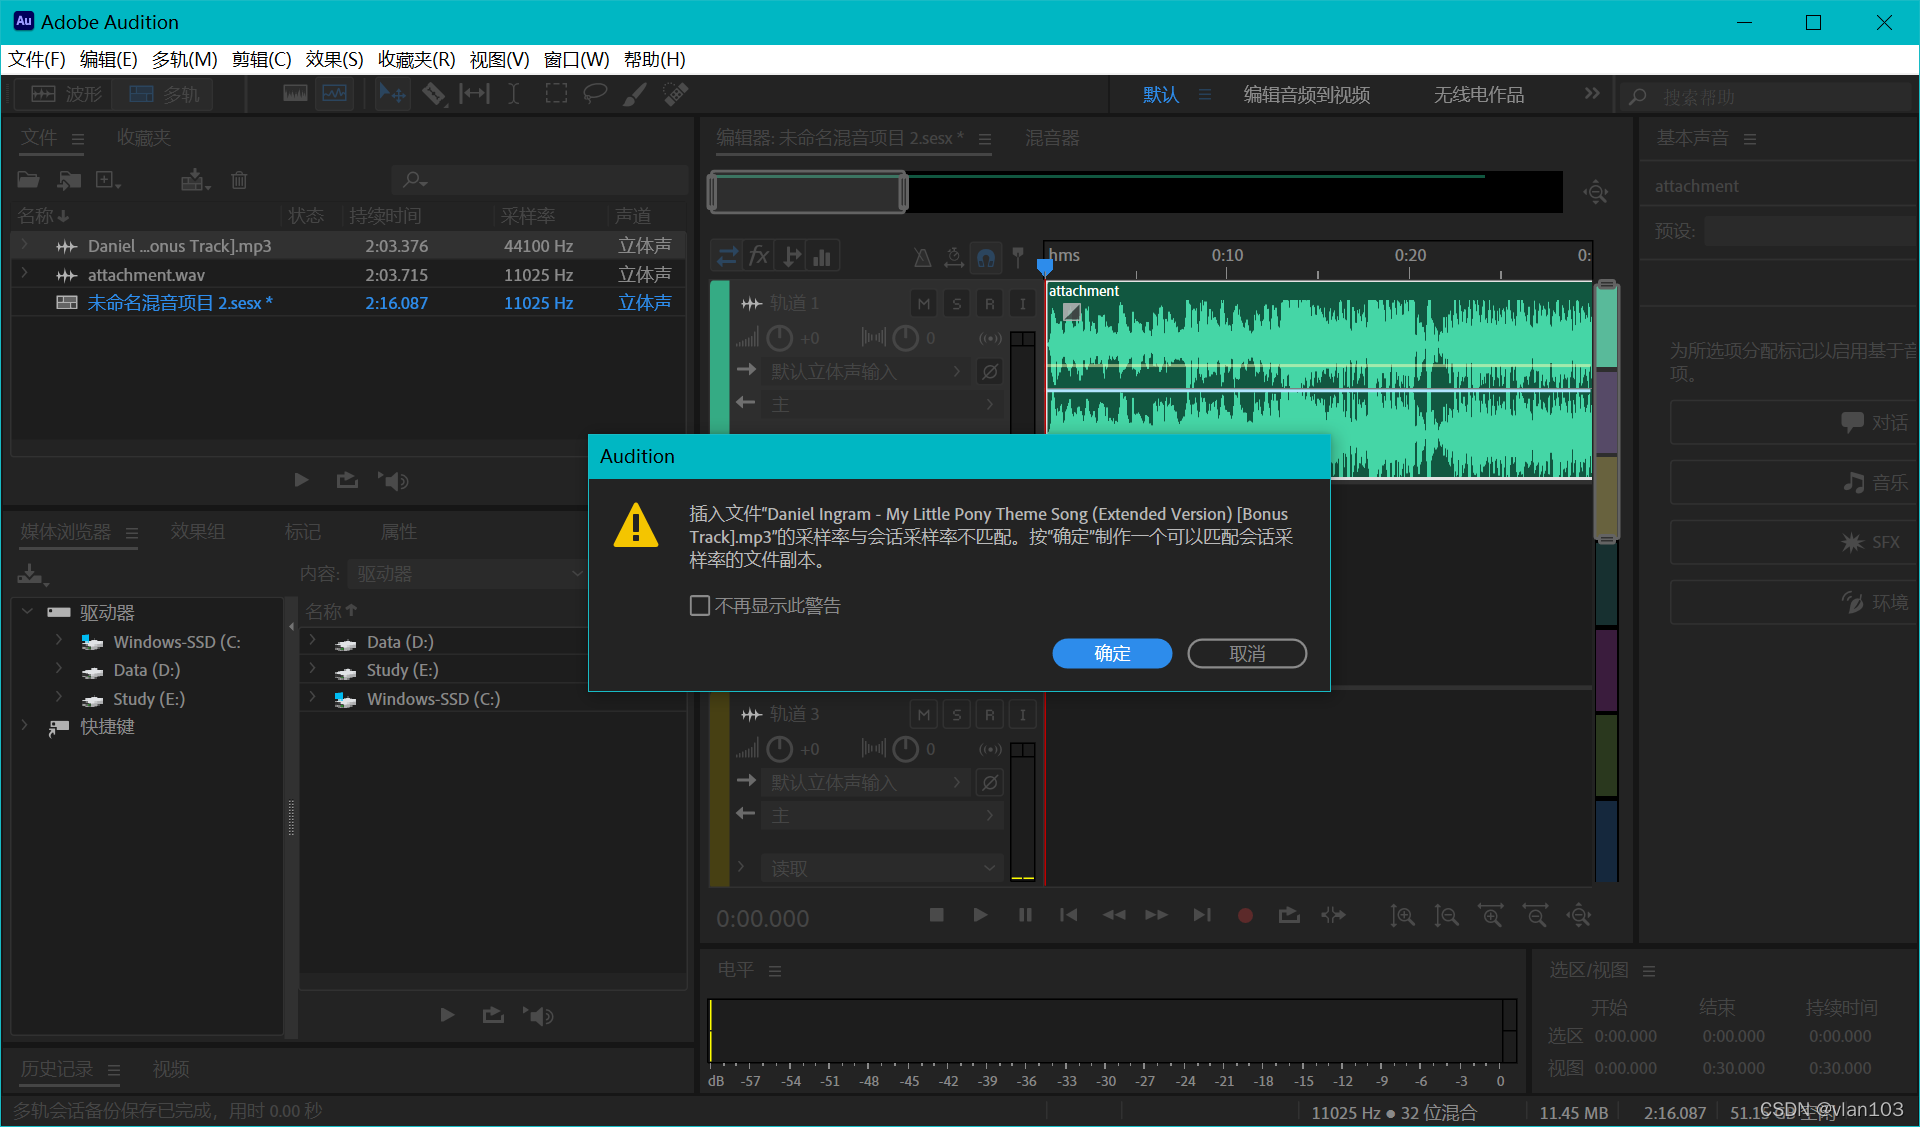Click the Time Selection tool icon
The height and width of the screenshot is (1127, 1920).
[513, 94]
